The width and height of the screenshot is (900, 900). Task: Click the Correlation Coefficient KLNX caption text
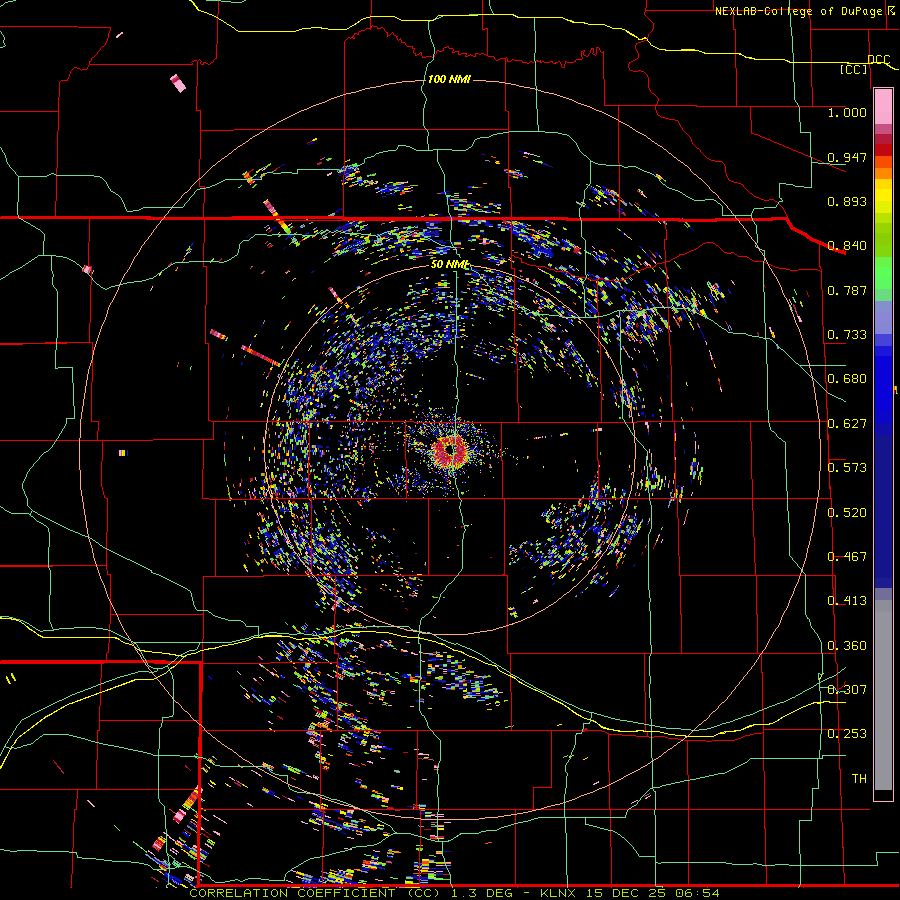(455, 893)
